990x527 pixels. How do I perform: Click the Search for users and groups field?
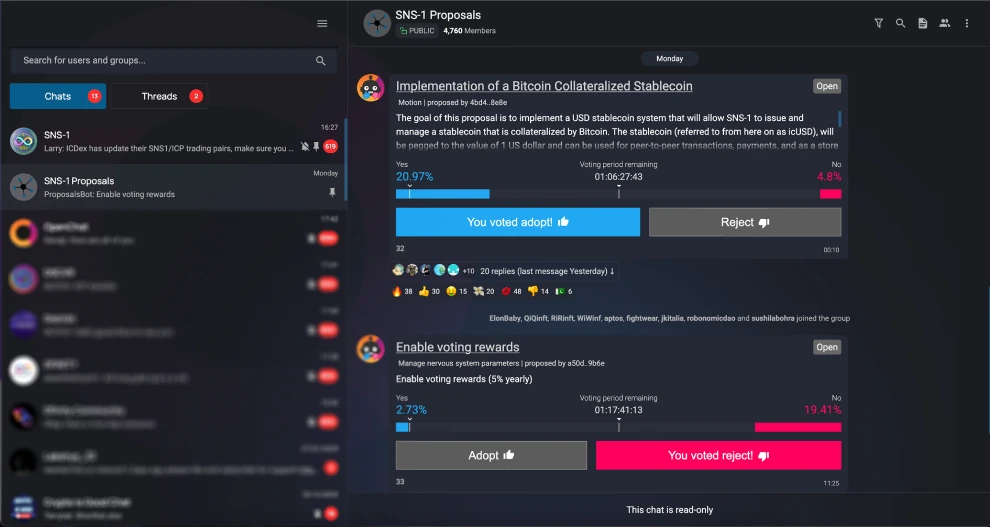[165, 61]
